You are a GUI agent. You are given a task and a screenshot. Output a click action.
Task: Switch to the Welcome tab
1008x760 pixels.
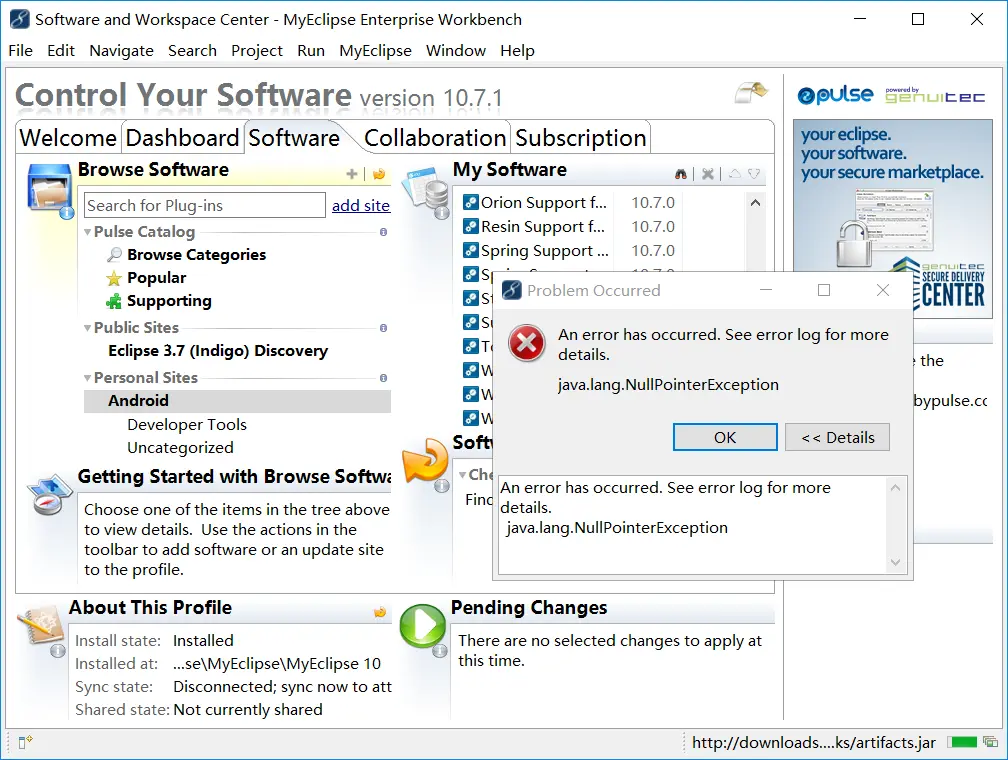click(68, 138)
